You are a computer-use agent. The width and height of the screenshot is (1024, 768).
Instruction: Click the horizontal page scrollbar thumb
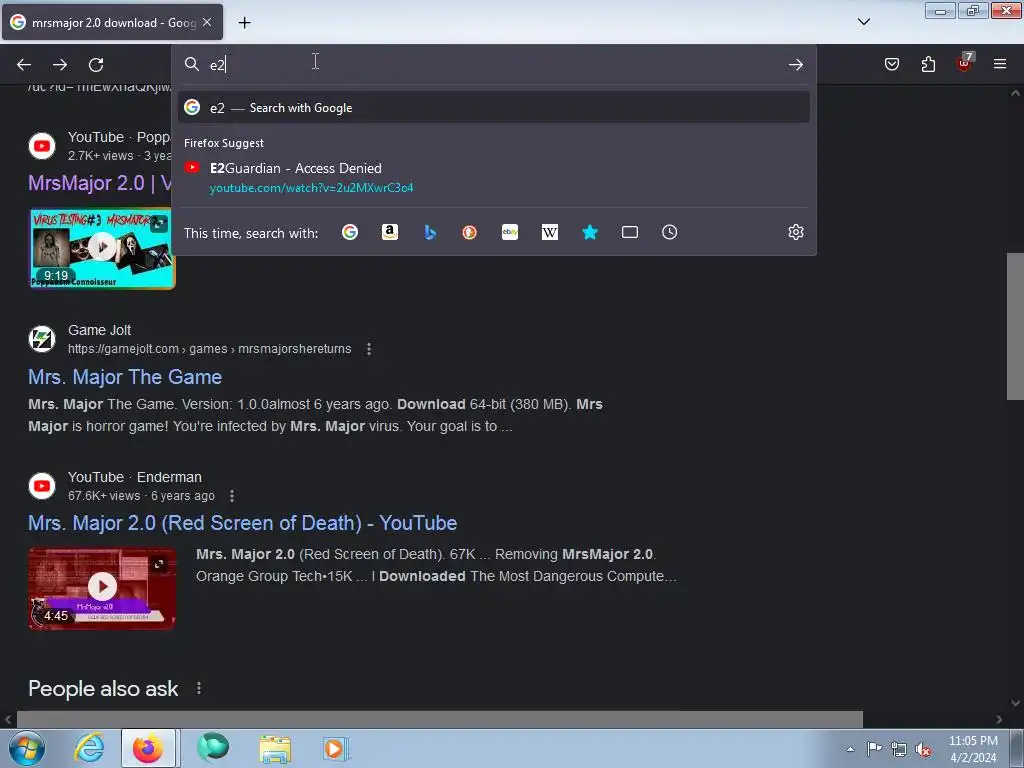coord(440,719)
